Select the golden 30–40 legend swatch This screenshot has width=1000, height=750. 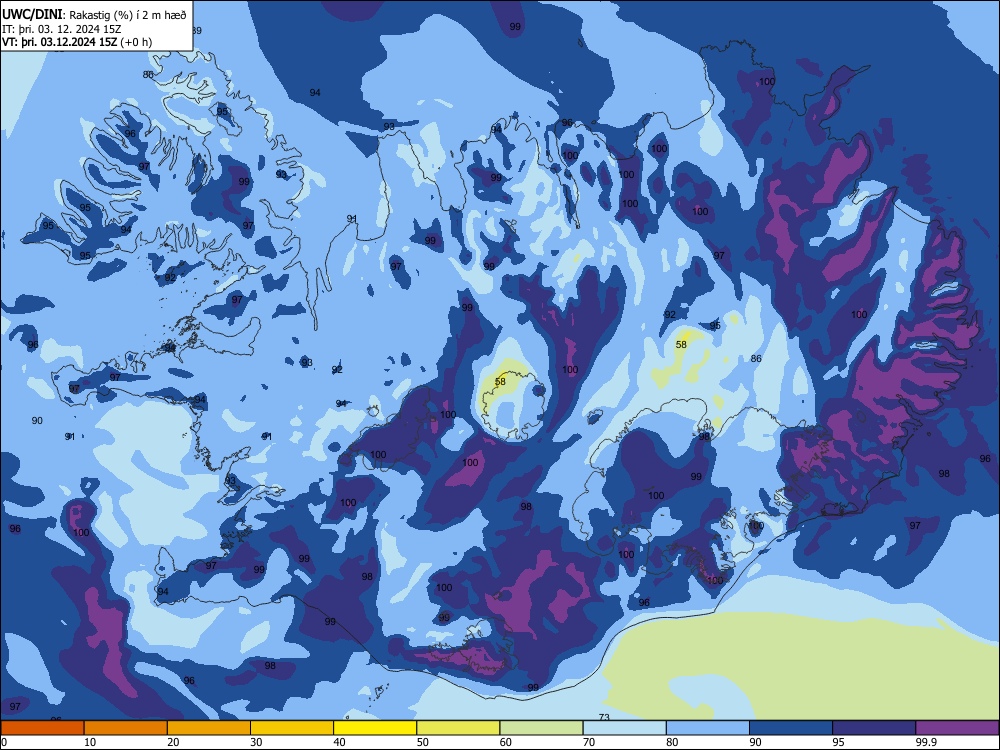point(292,728)
